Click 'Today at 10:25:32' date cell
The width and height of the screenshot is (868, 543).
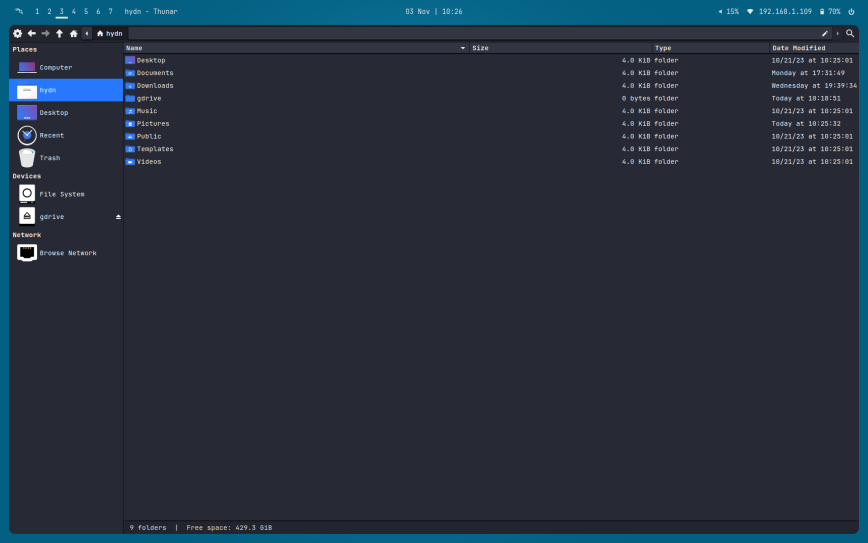pos(806,124)
